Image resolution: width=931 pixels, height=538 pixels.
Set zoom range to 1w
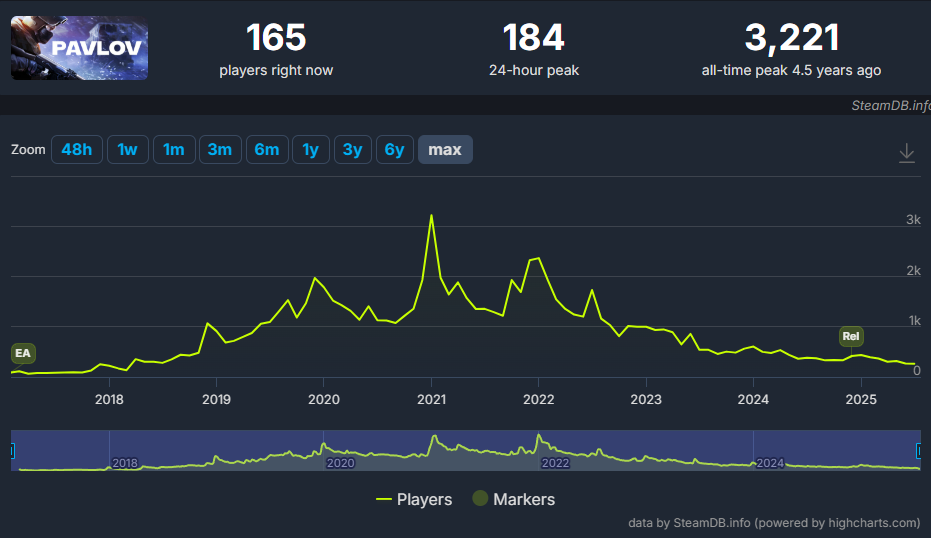tap(128, 150)
